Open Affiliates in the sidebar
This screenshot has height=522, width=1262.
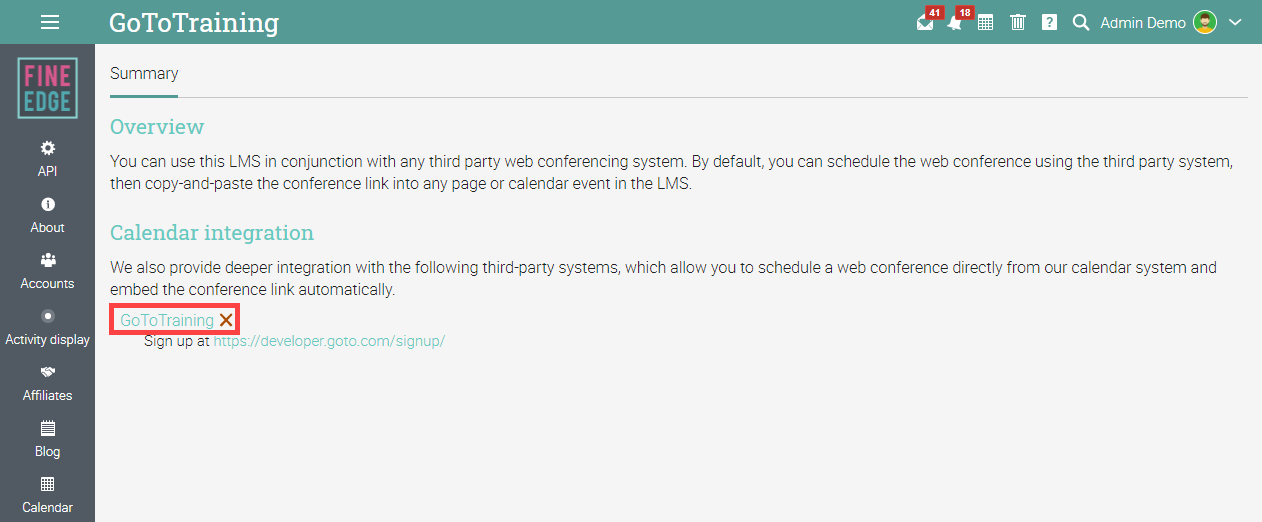click(x=47, y=383)
